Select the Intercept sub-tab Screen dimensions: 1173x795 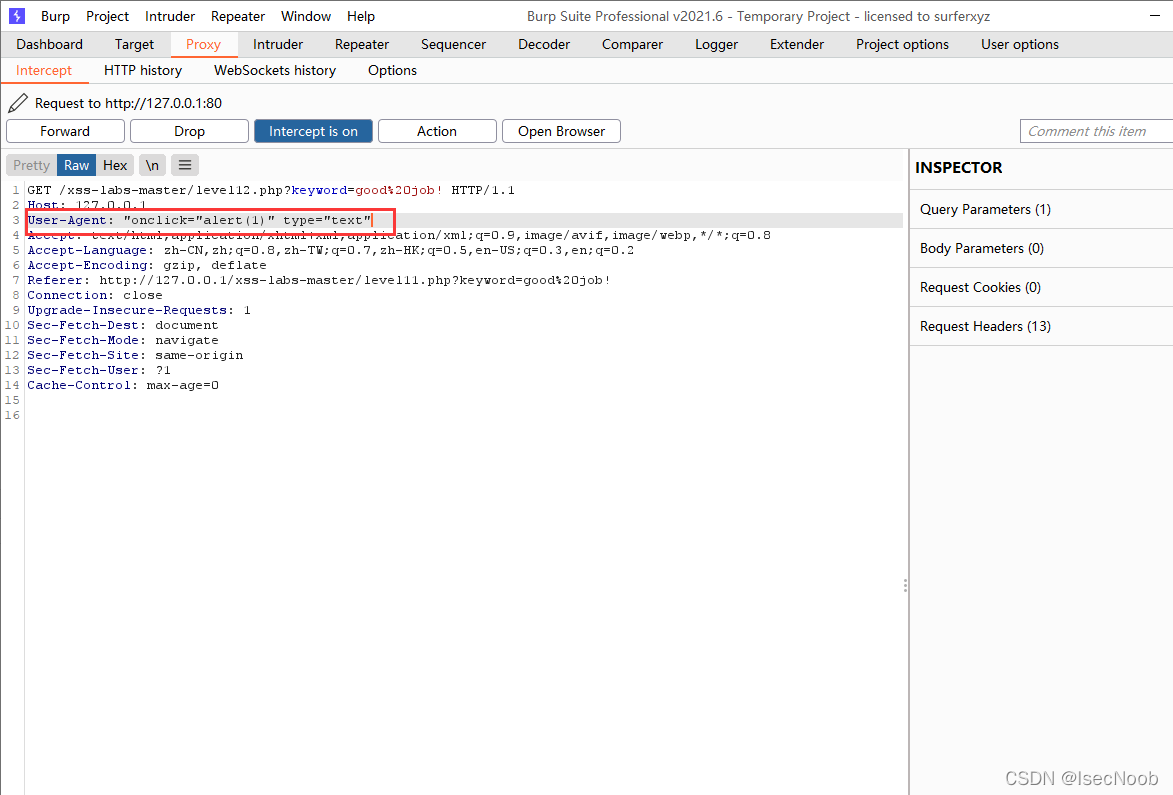point(43,70)
